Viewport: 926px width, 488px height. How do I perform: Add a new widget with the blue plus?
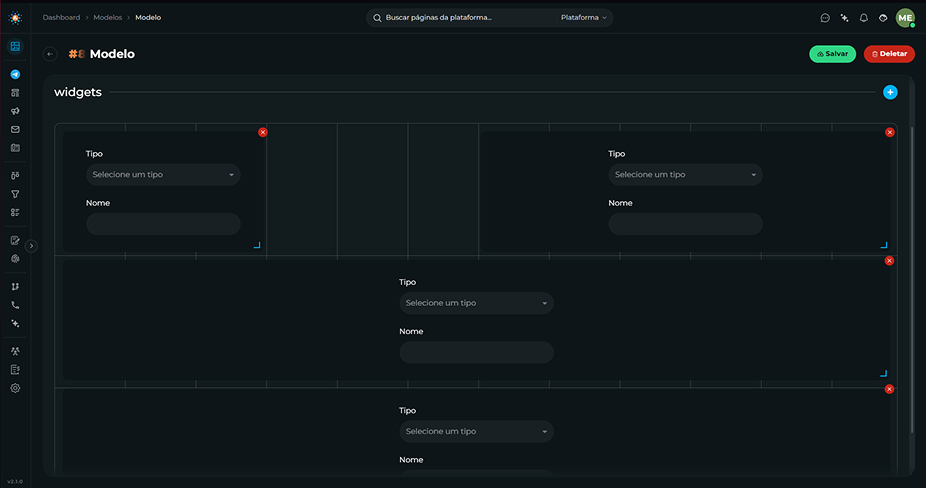(890, 92)
